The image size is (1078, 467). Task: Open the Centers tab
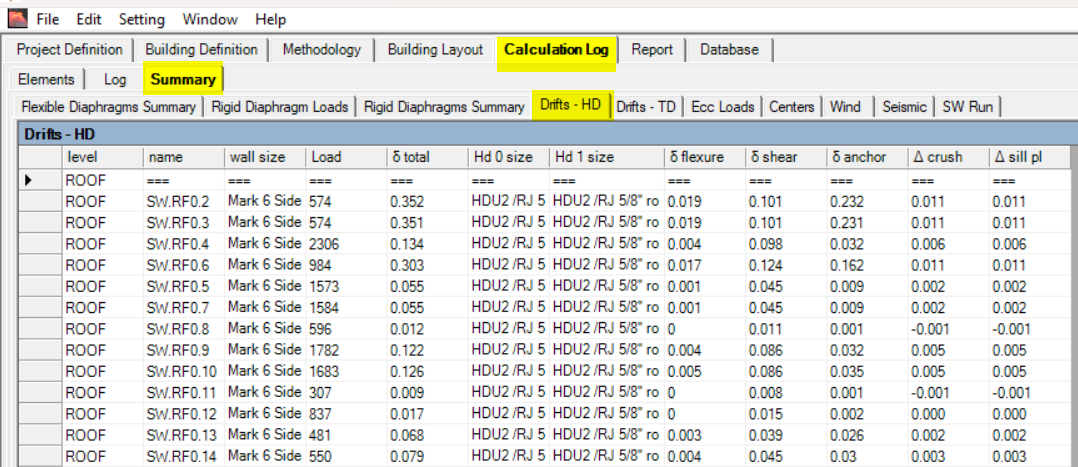tap(792, 107)
